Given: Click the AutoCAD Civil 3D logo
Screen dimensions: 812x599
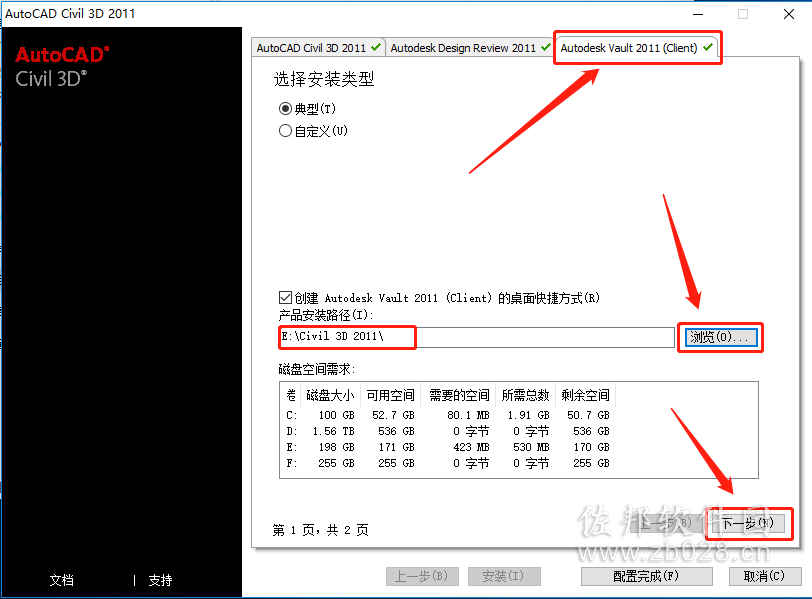Looking at the screenshot, I should [x=62, y=67].
